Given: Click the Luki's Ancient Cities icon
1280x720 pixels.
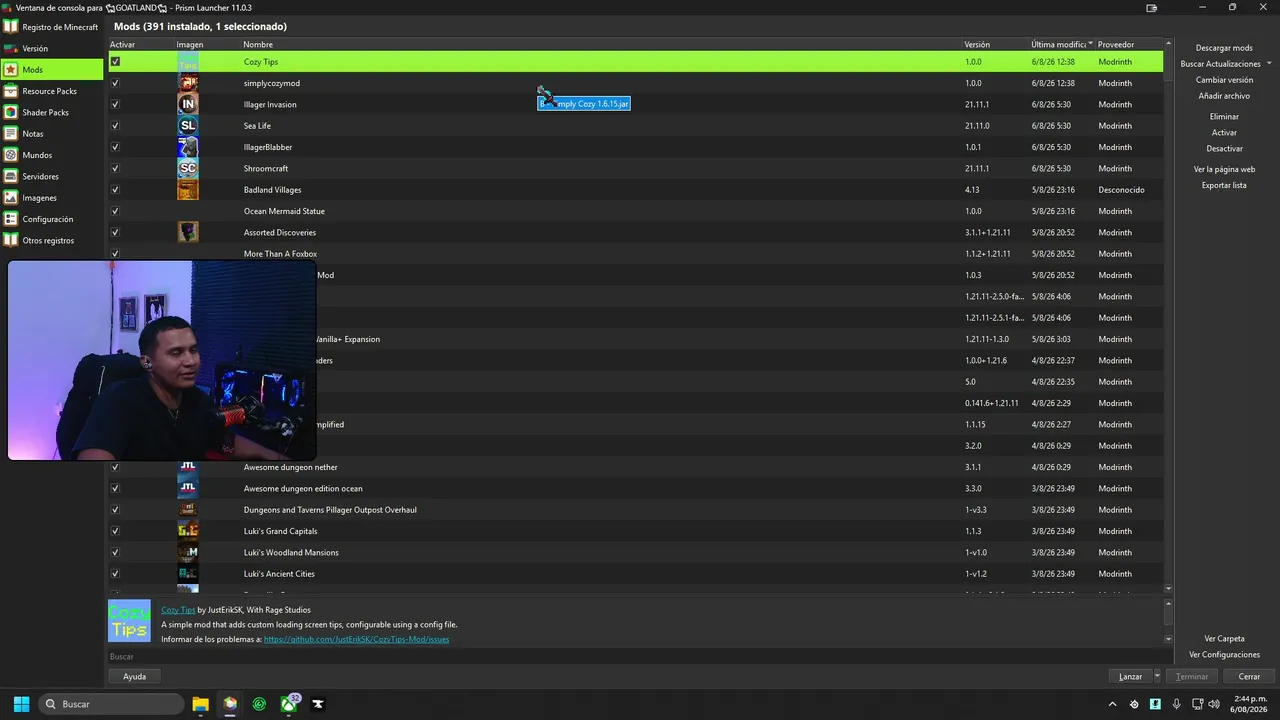Looking at the screenshot, I should point(188,574).
